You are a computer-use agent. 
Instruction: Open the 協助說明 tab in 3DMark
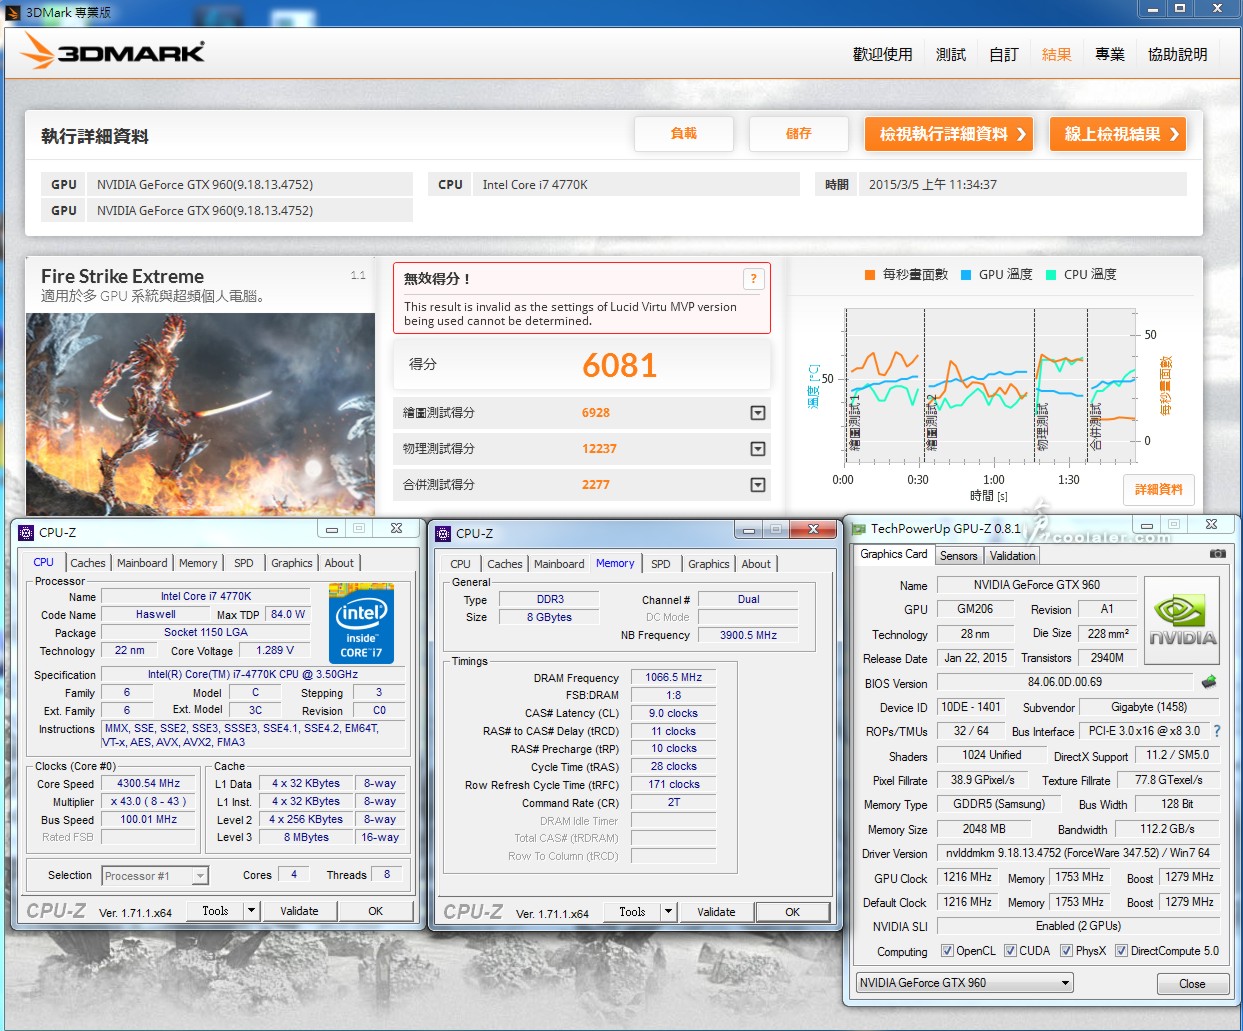1177,54
